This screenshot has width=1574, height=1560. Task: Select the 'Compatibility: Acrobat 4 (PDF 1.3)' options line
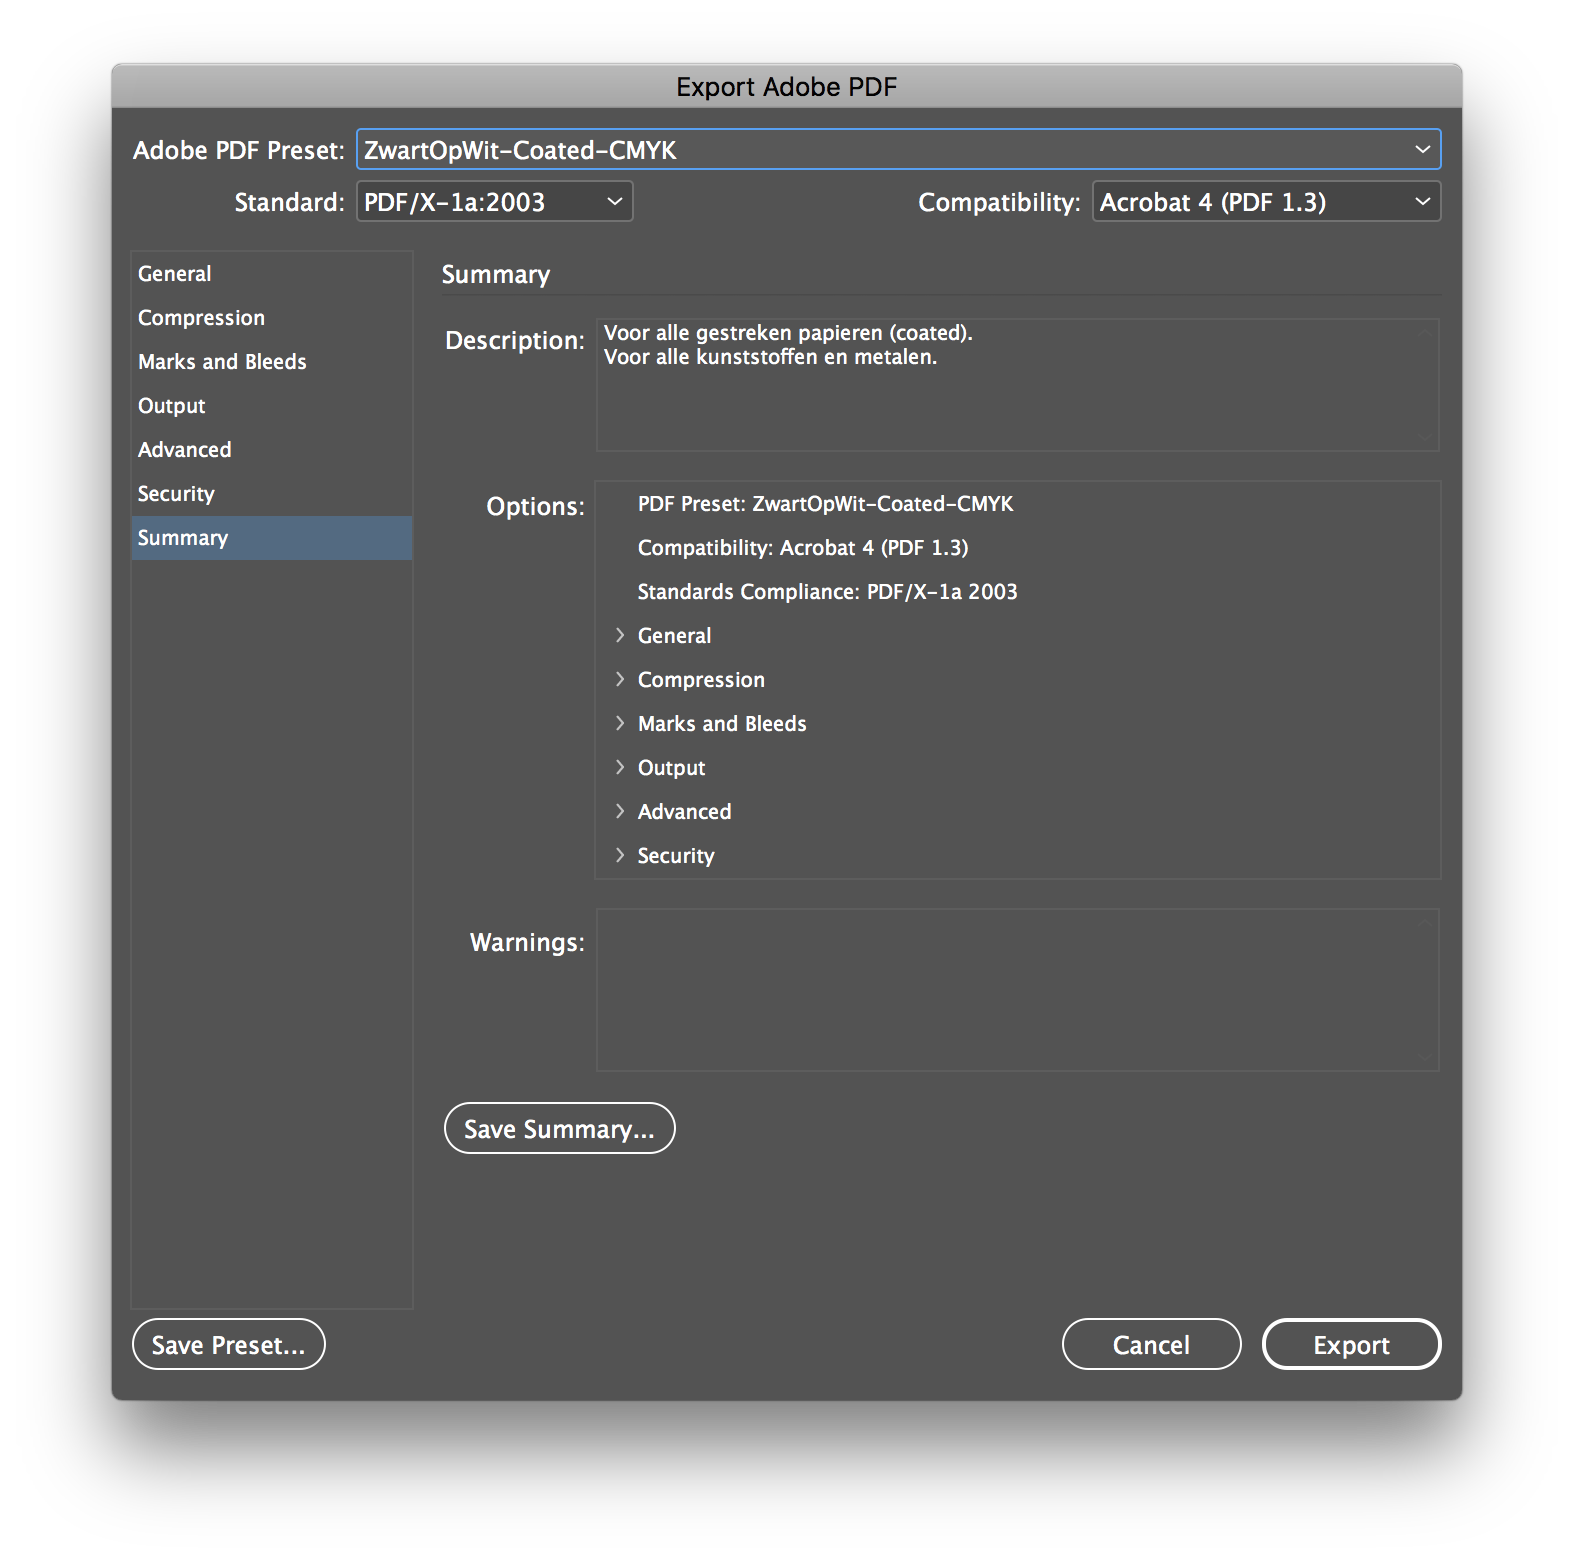point(1018,548)
